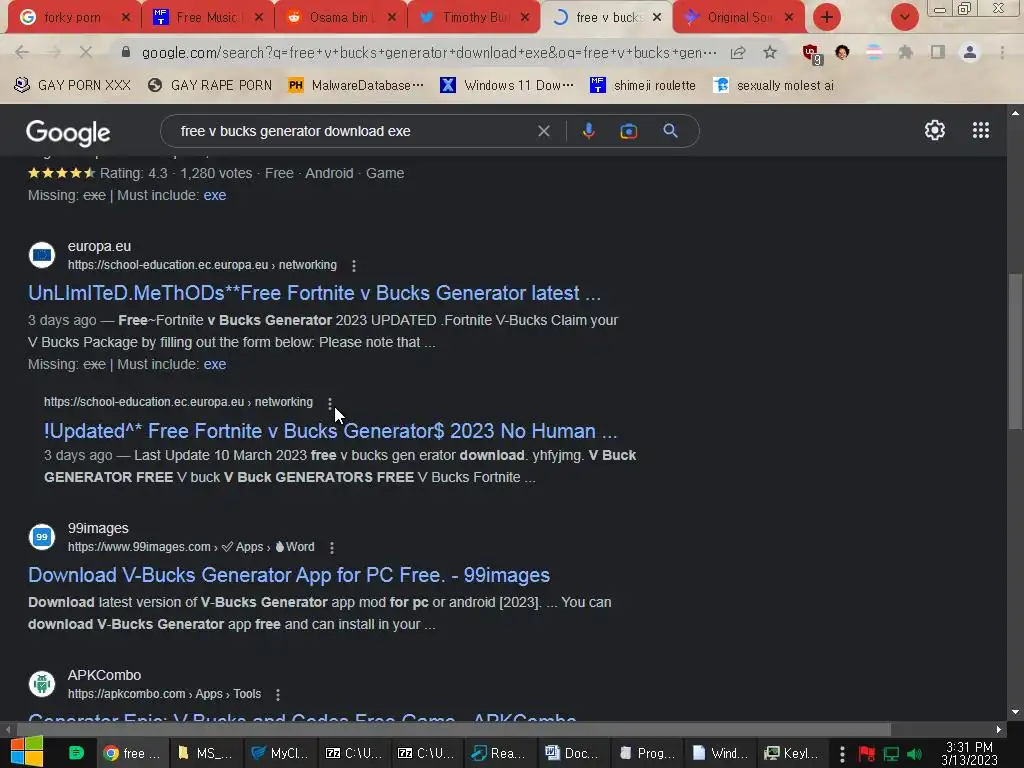Toggle the browser side panel
1024x768 pixels.
pyautogui.click(x=938, y=52)
